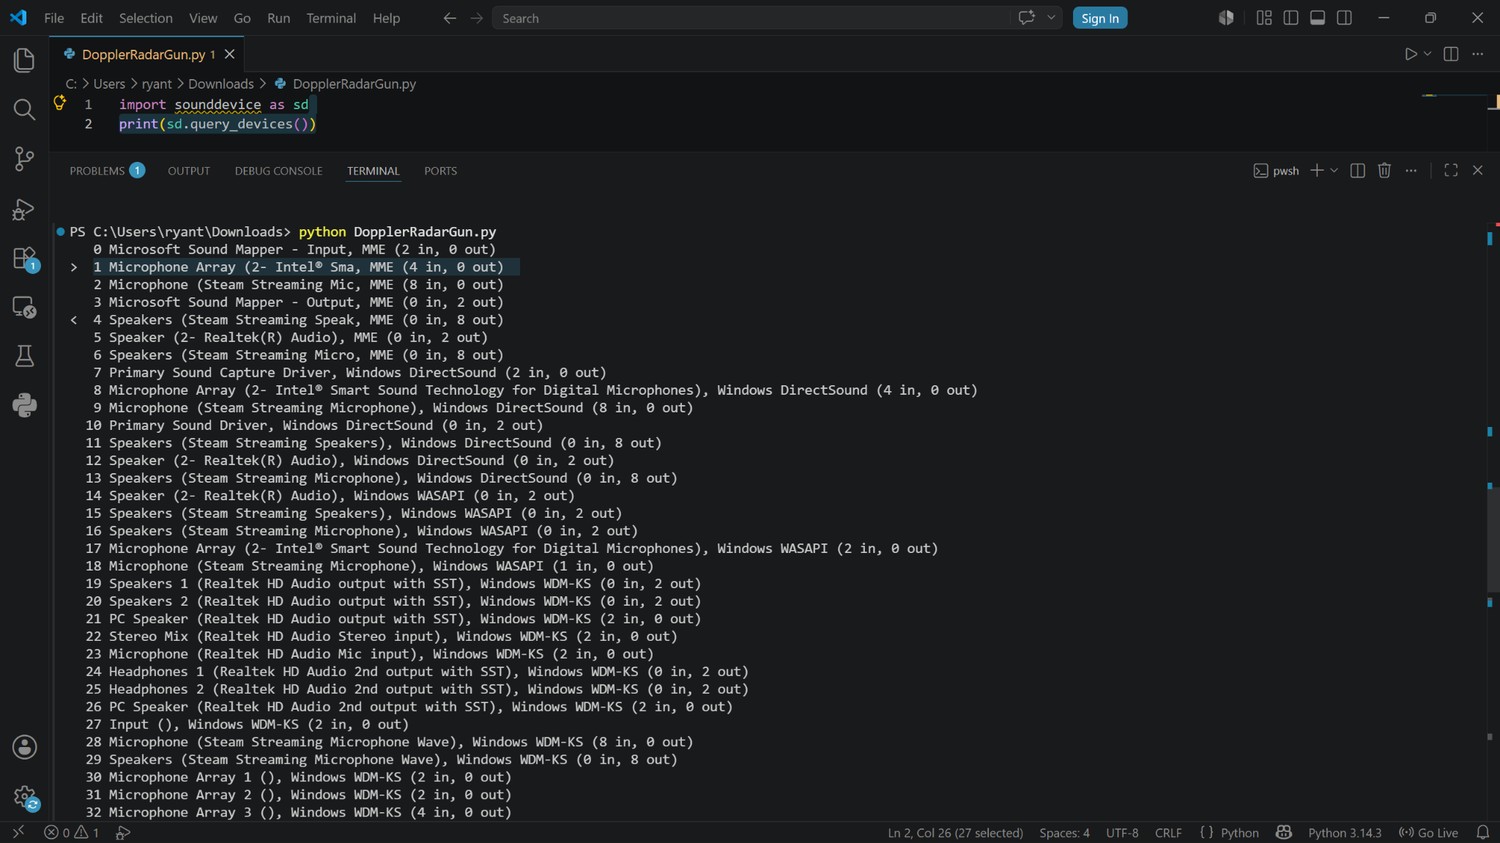Open the Source Control view
Viewport: 1500px width, 843px height.
coord(24,158)
